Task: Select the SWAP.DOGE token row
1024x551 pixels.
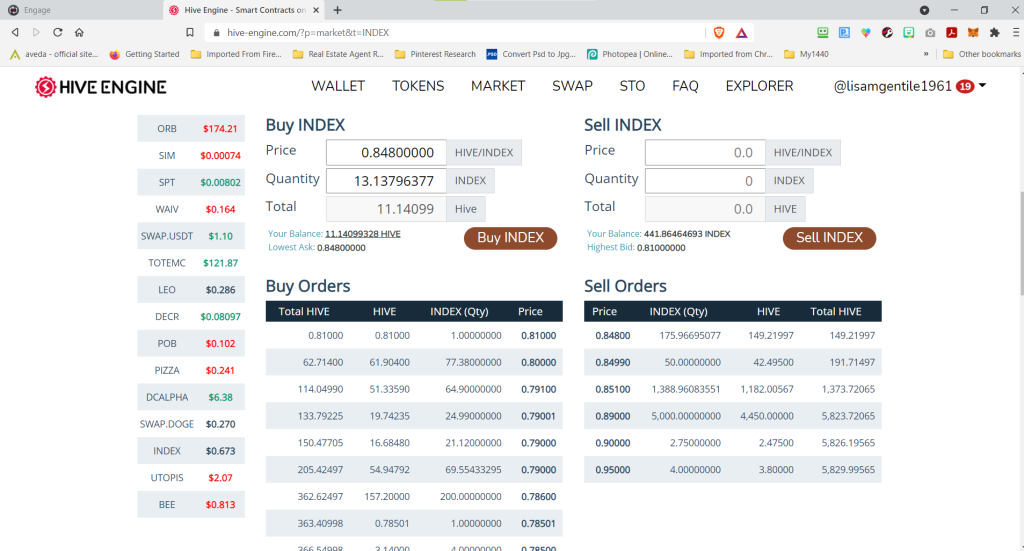Action: pyautogui.click(x=191, y=424)
